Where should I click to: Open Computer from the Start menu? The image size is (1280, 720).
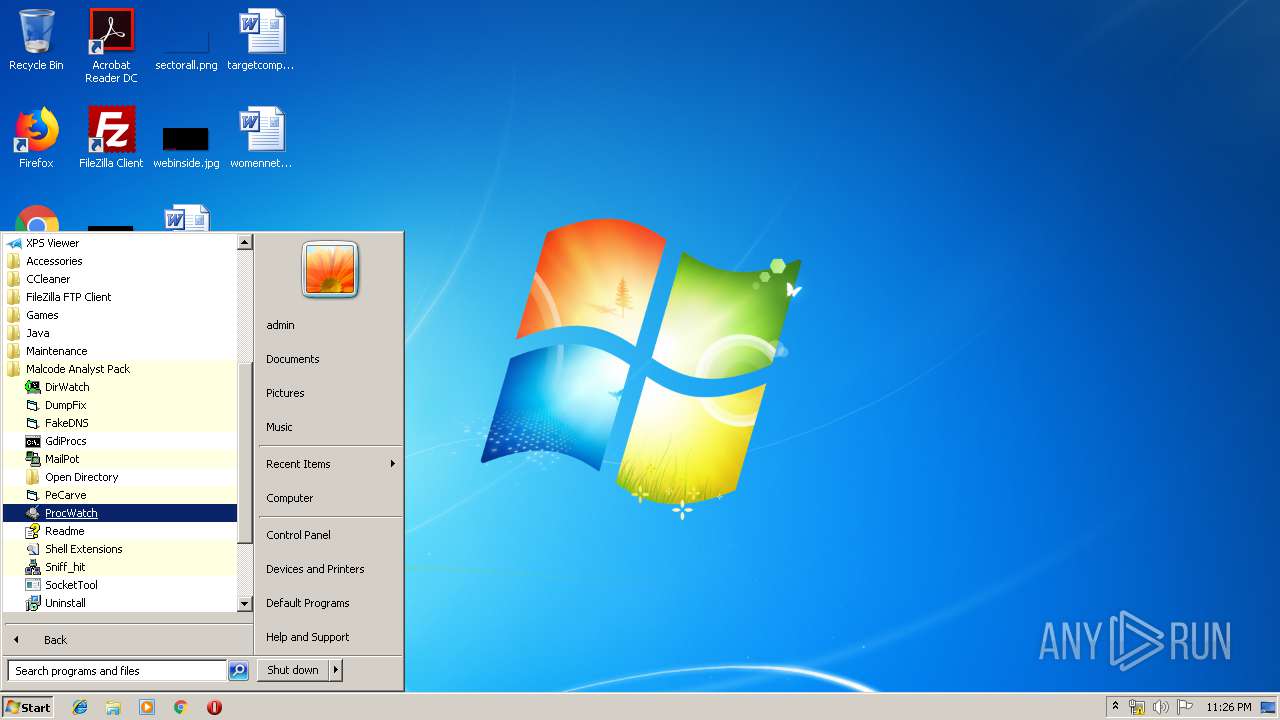tap(330, 498)
